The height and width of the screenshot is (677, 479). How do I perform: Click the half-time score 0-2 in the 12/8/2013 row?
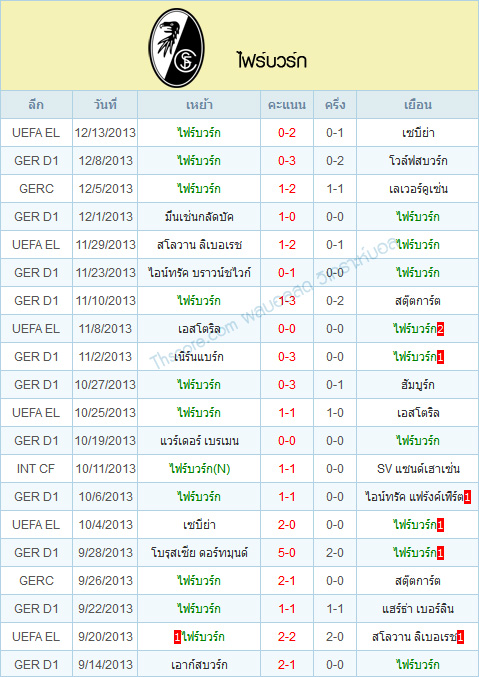[x=335, y=161]
